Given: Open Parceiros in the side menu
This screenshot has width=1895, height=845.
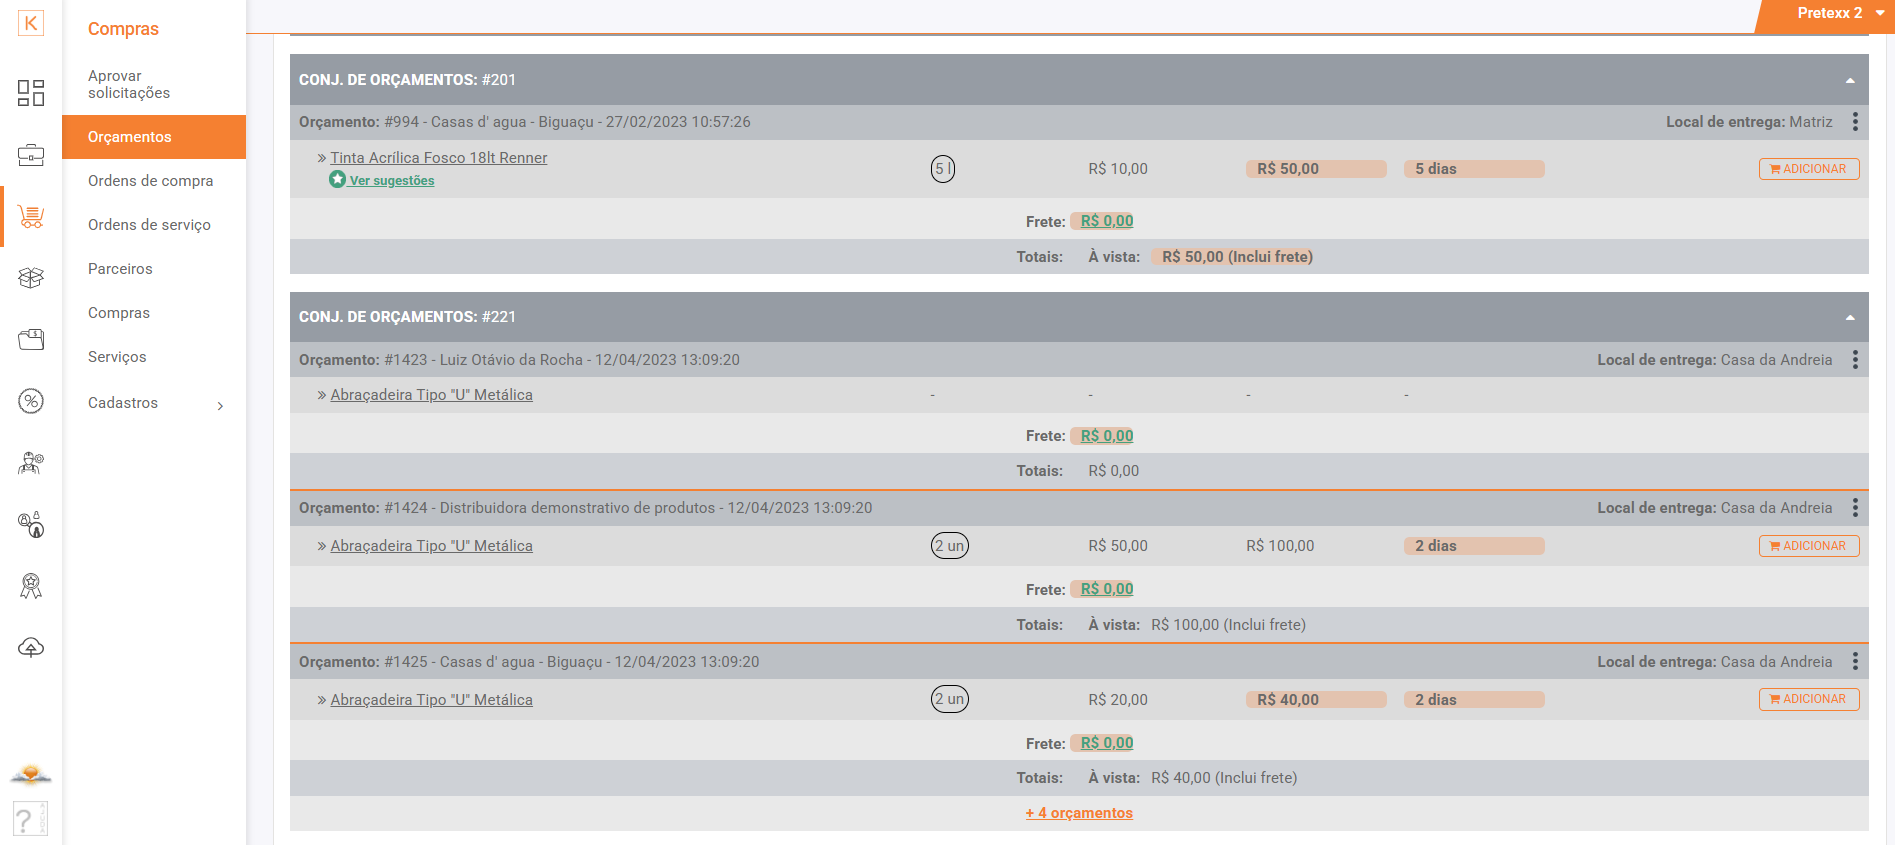Looking at the screenshot, I should pyautogui.click(x=120, y=269).
